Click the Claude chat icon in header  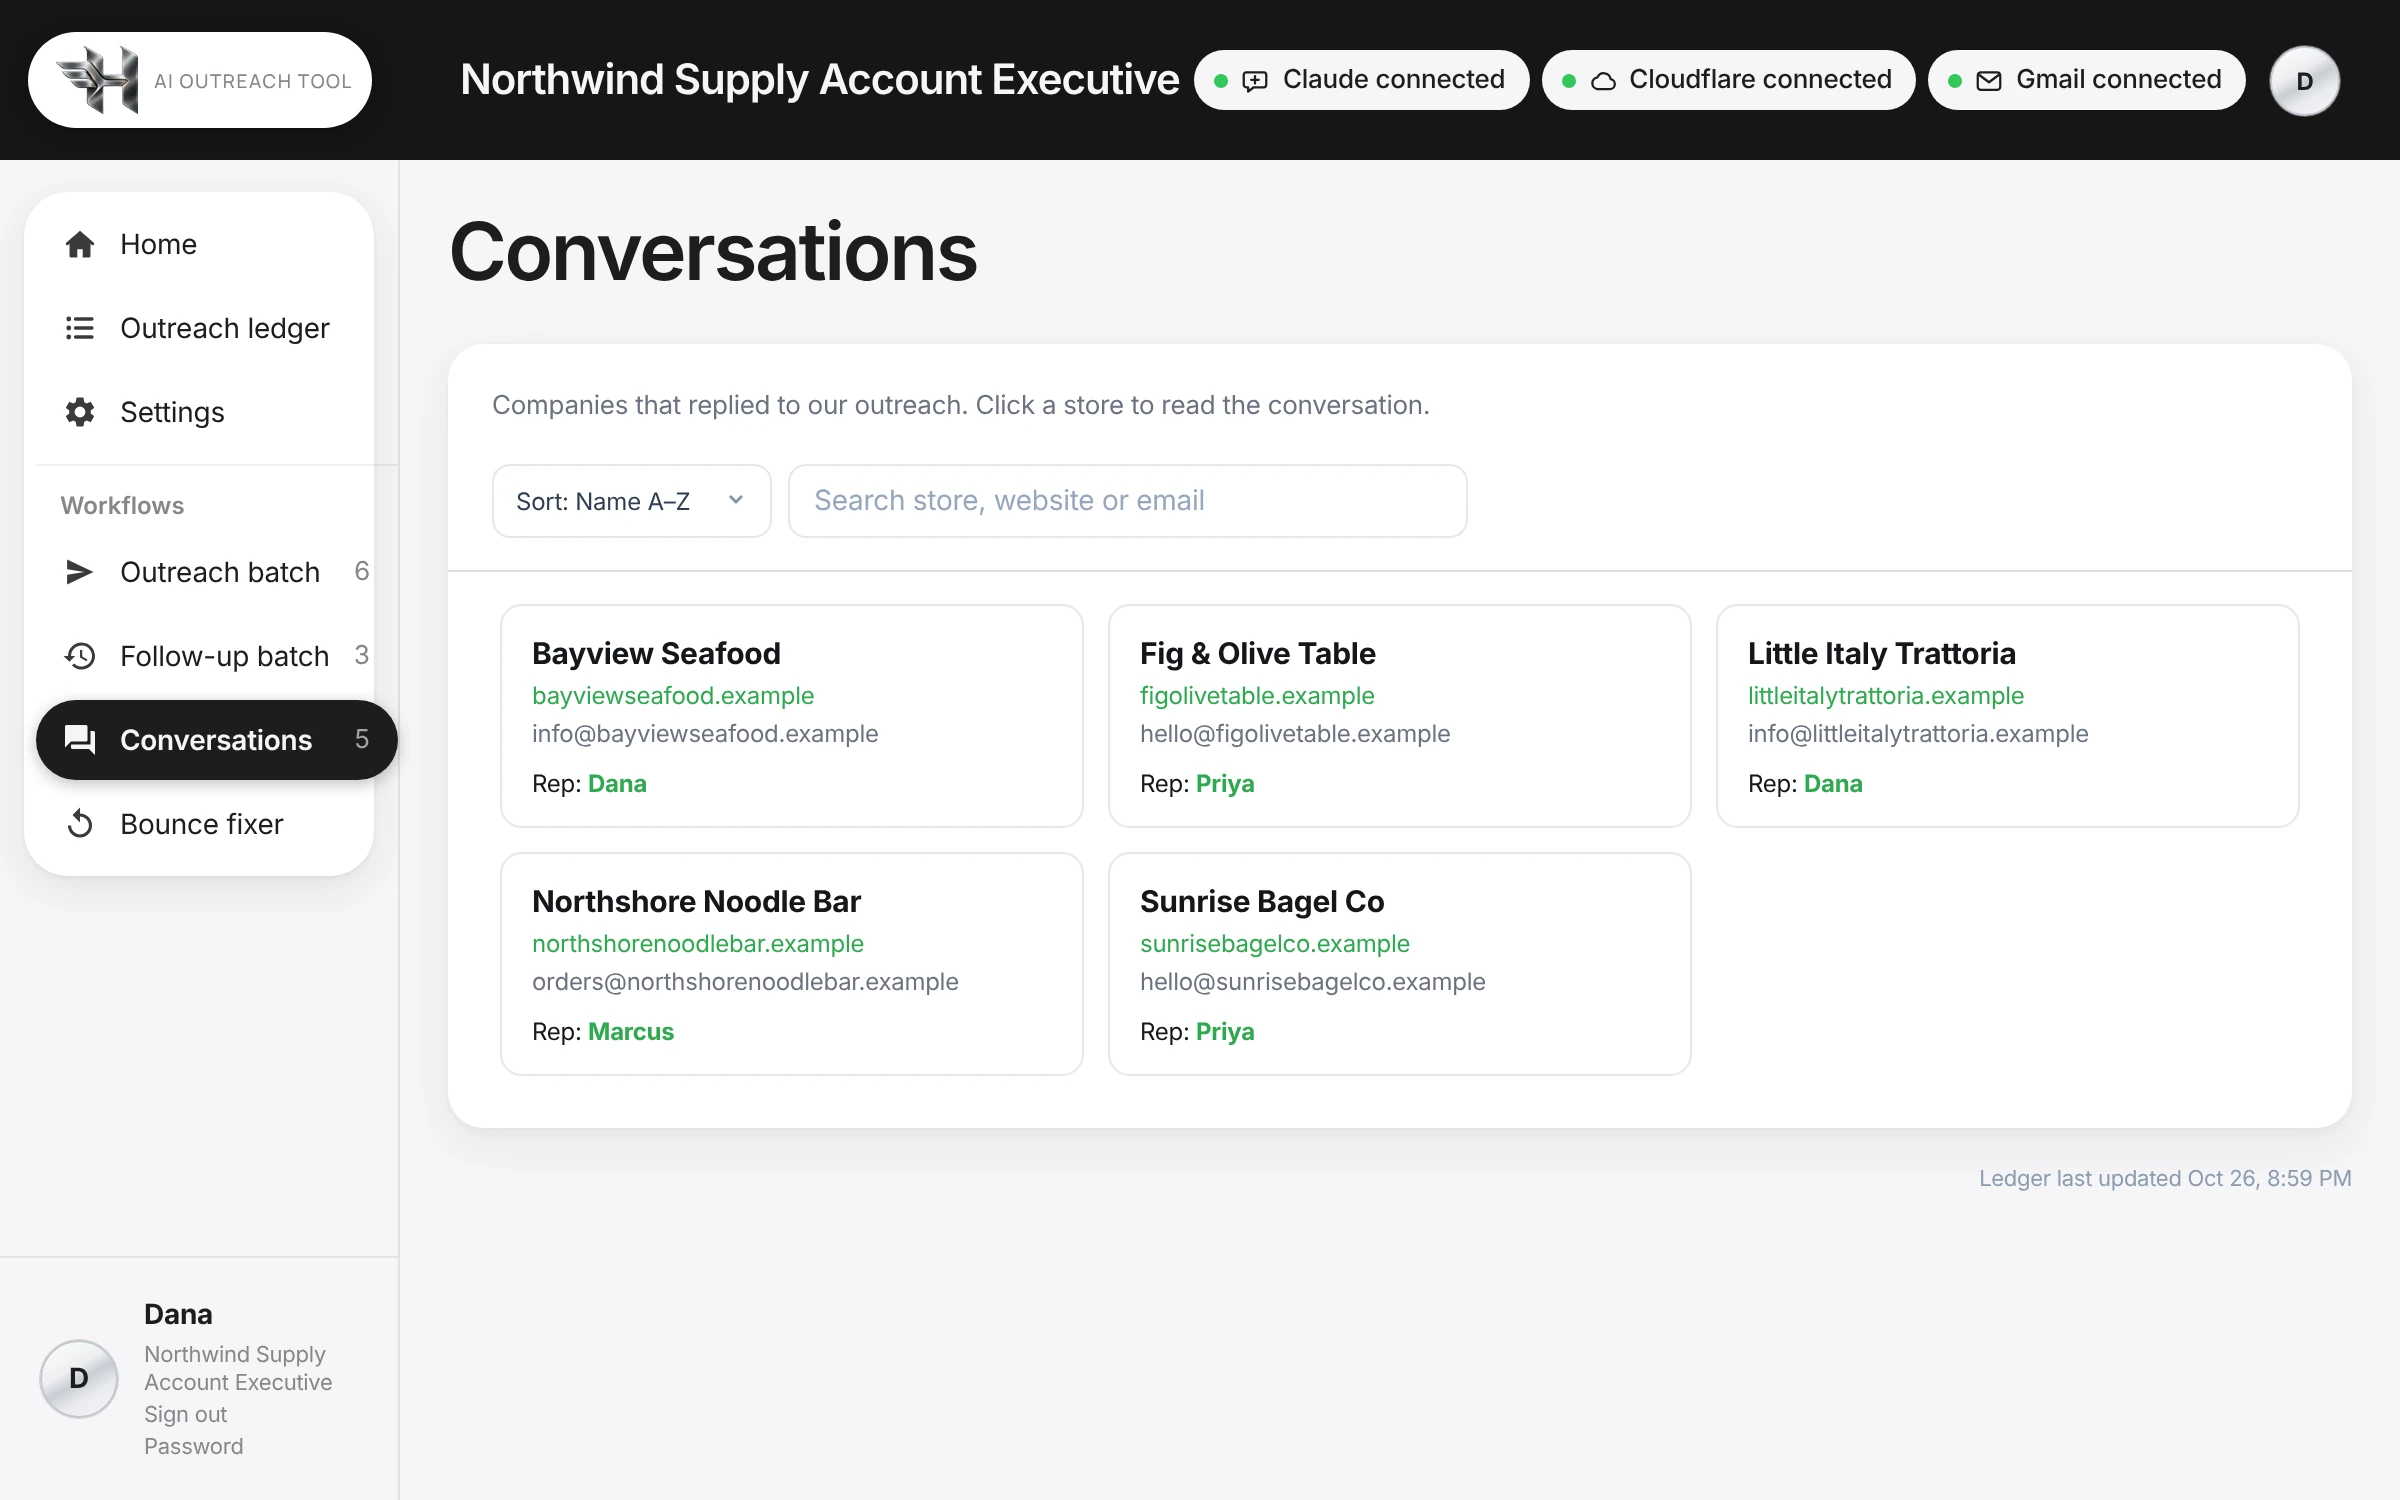[x=1255, y=81]
